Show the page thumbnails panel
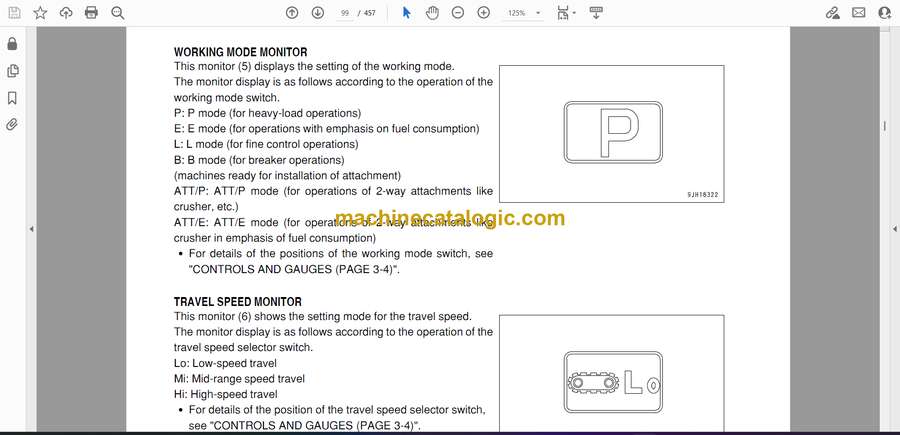Screen dimensions: 900x435 [12, 71]
